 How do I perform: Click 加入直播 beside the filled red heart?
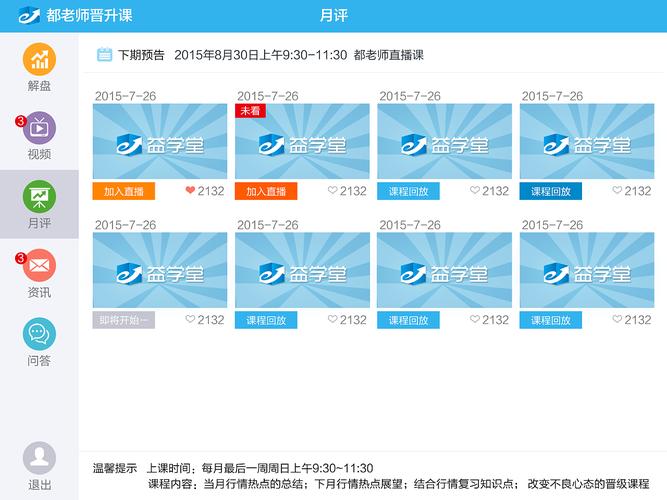124,191
